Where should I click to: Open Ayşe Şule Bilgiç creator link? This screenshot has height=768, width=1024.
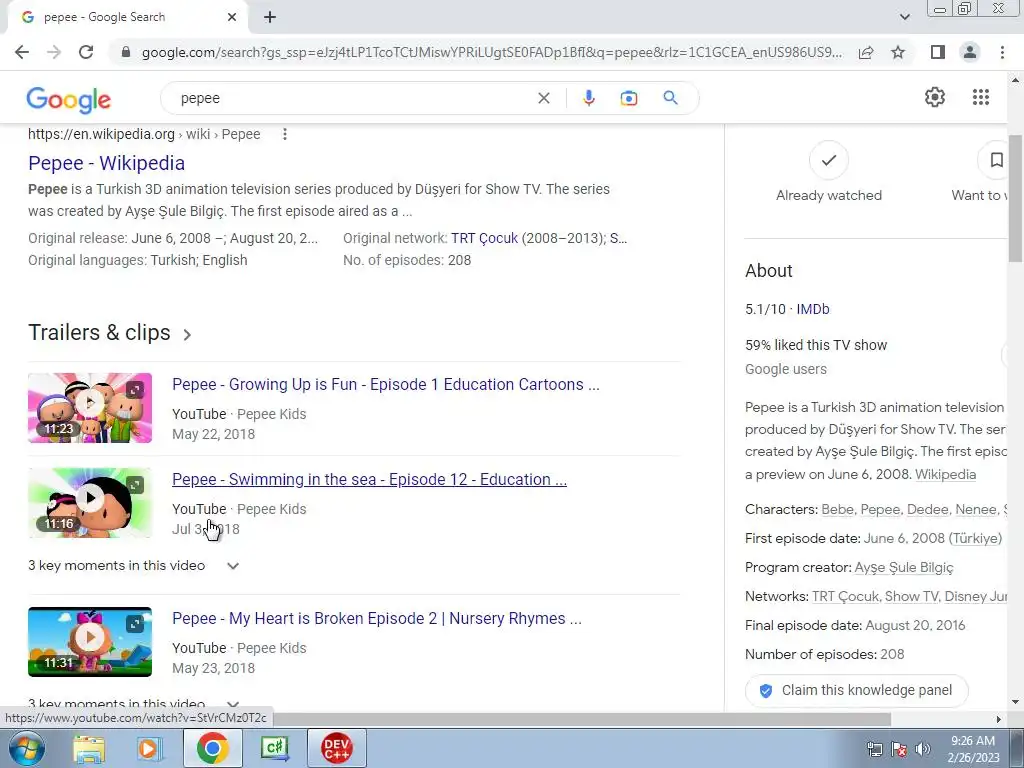(x=904, y=568)
